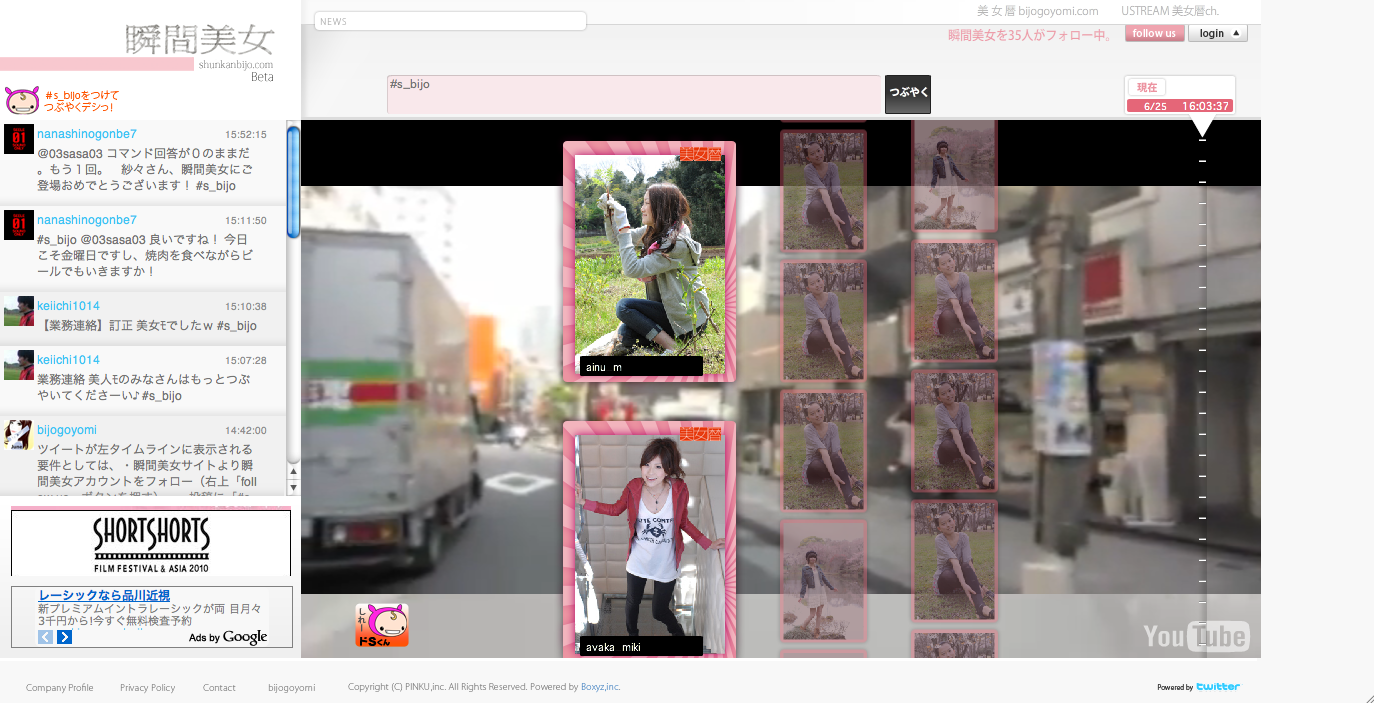The image size is (1374, 703).
Task: Click the ドSくん mascot icon on the video
Action: pyautogui.click(x=382, y=625)
